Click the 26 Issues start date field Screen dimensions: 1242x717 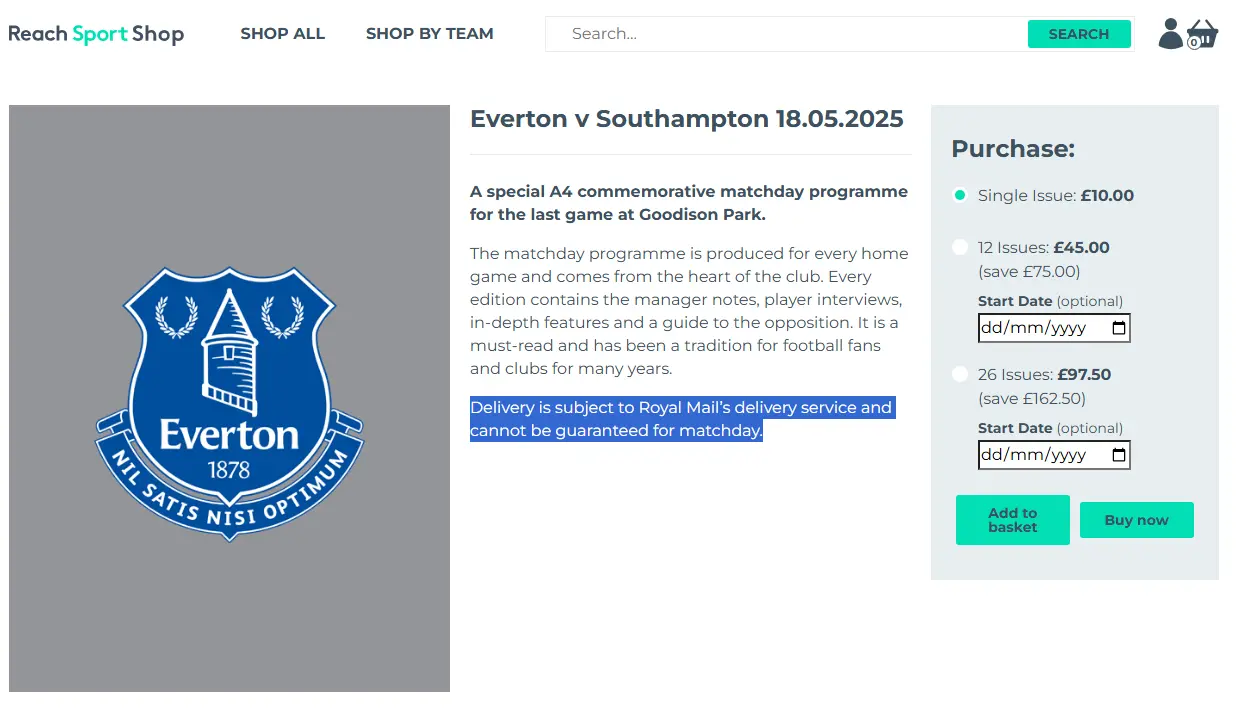(x=1040, y=455)
